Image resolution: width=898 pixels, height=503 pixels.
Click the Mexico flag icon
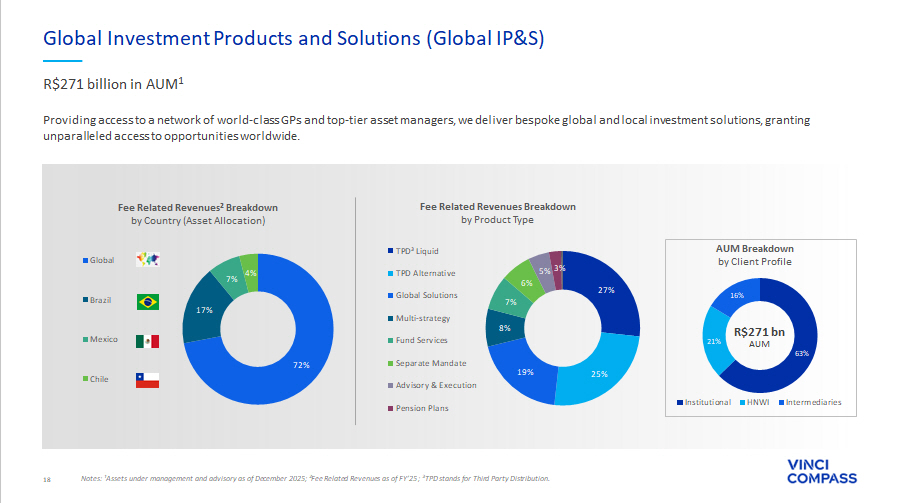point(147,341)
